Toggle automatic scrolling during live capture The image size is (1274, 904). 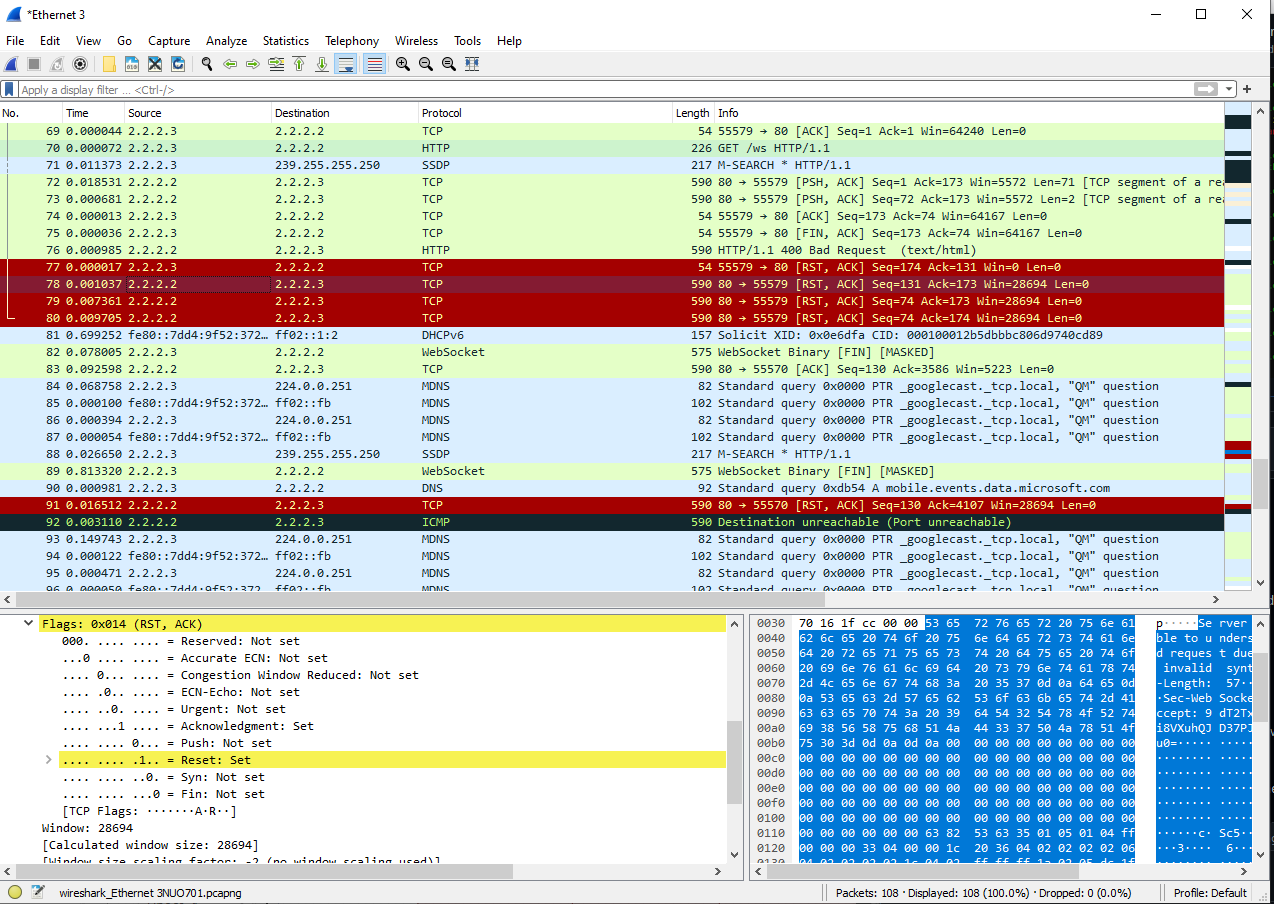(x=345, y=64)
